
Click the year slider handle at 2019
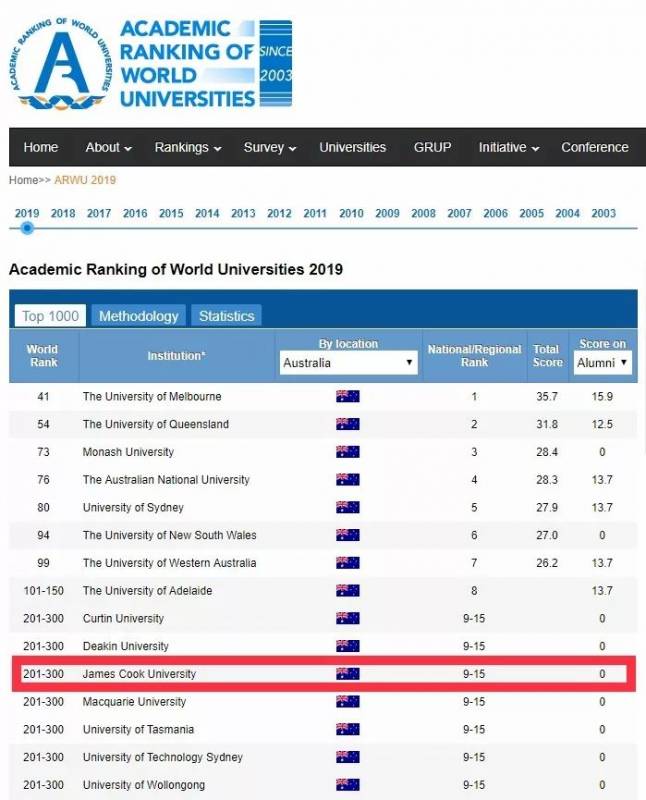[x=27, y=228]
